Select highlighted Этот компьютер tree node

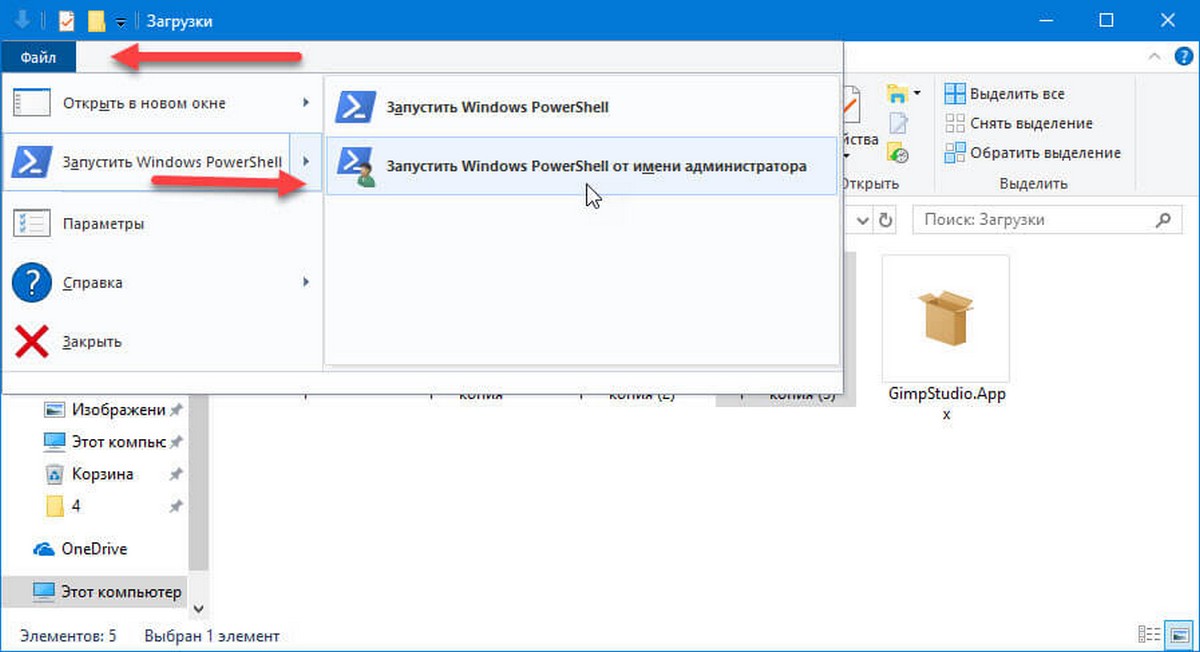coord(94,592)
